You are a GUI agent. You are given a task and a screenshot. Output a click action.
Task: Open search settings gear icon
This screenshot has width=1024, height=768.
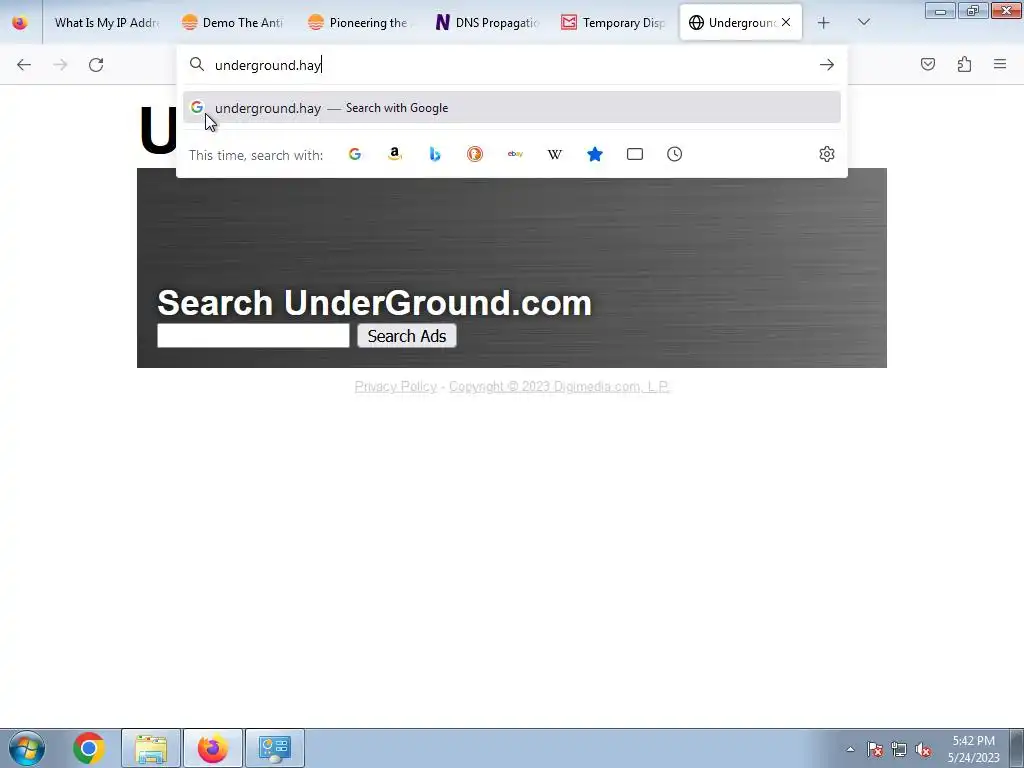[x=827, y=154]
